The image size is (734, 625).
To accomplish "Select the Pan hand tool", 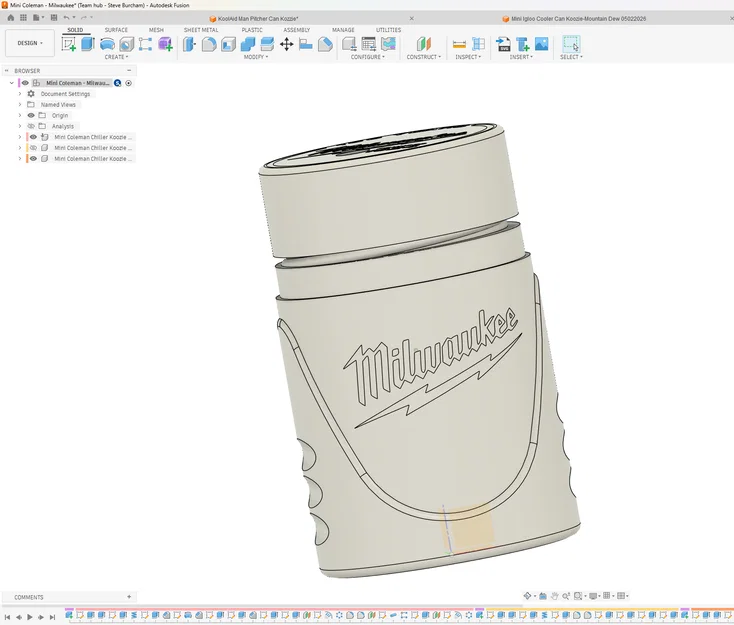I will click(x=555, y=596).
